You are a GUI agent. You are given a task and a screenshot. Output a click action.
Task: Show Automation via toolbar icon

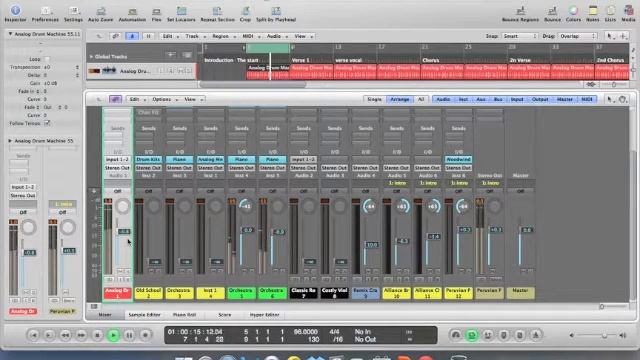[132, 13]
